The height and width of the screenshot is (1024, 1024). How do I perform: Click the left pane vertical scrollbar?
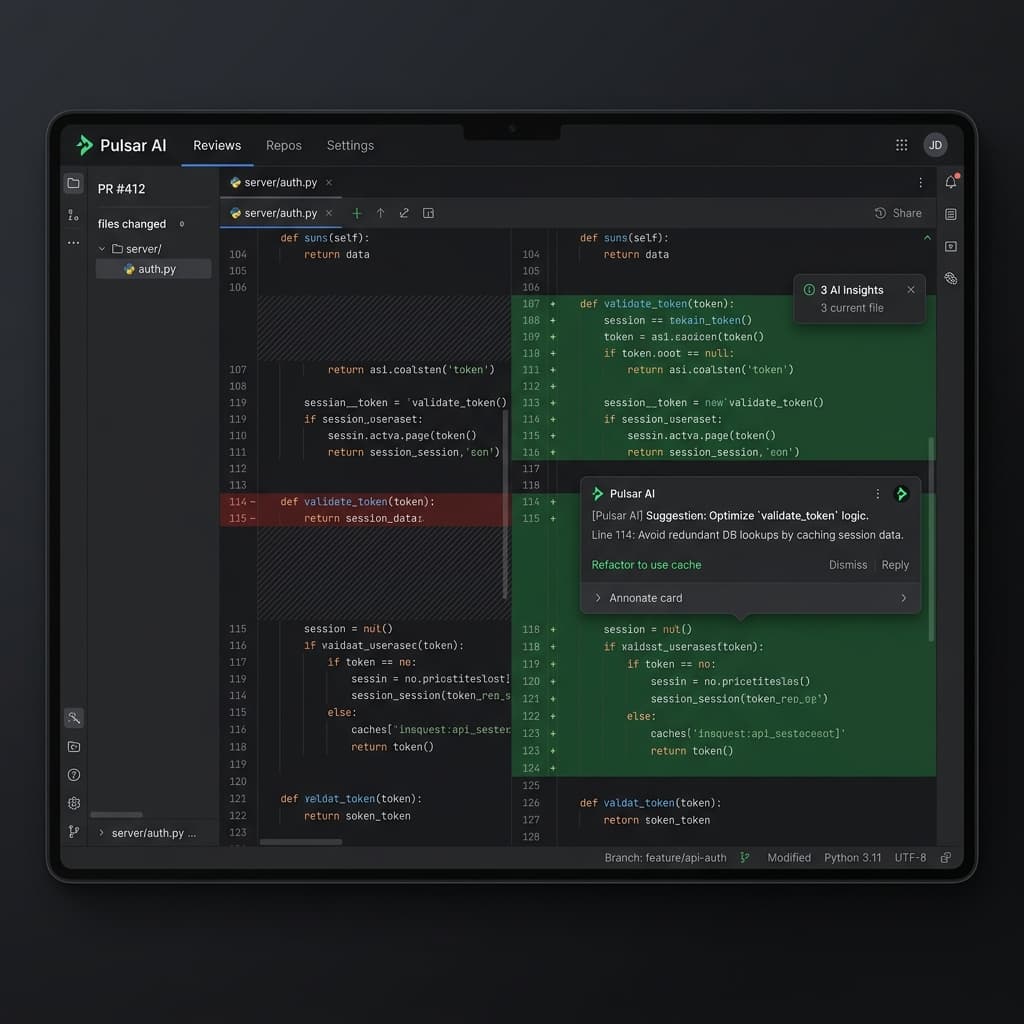505,503
